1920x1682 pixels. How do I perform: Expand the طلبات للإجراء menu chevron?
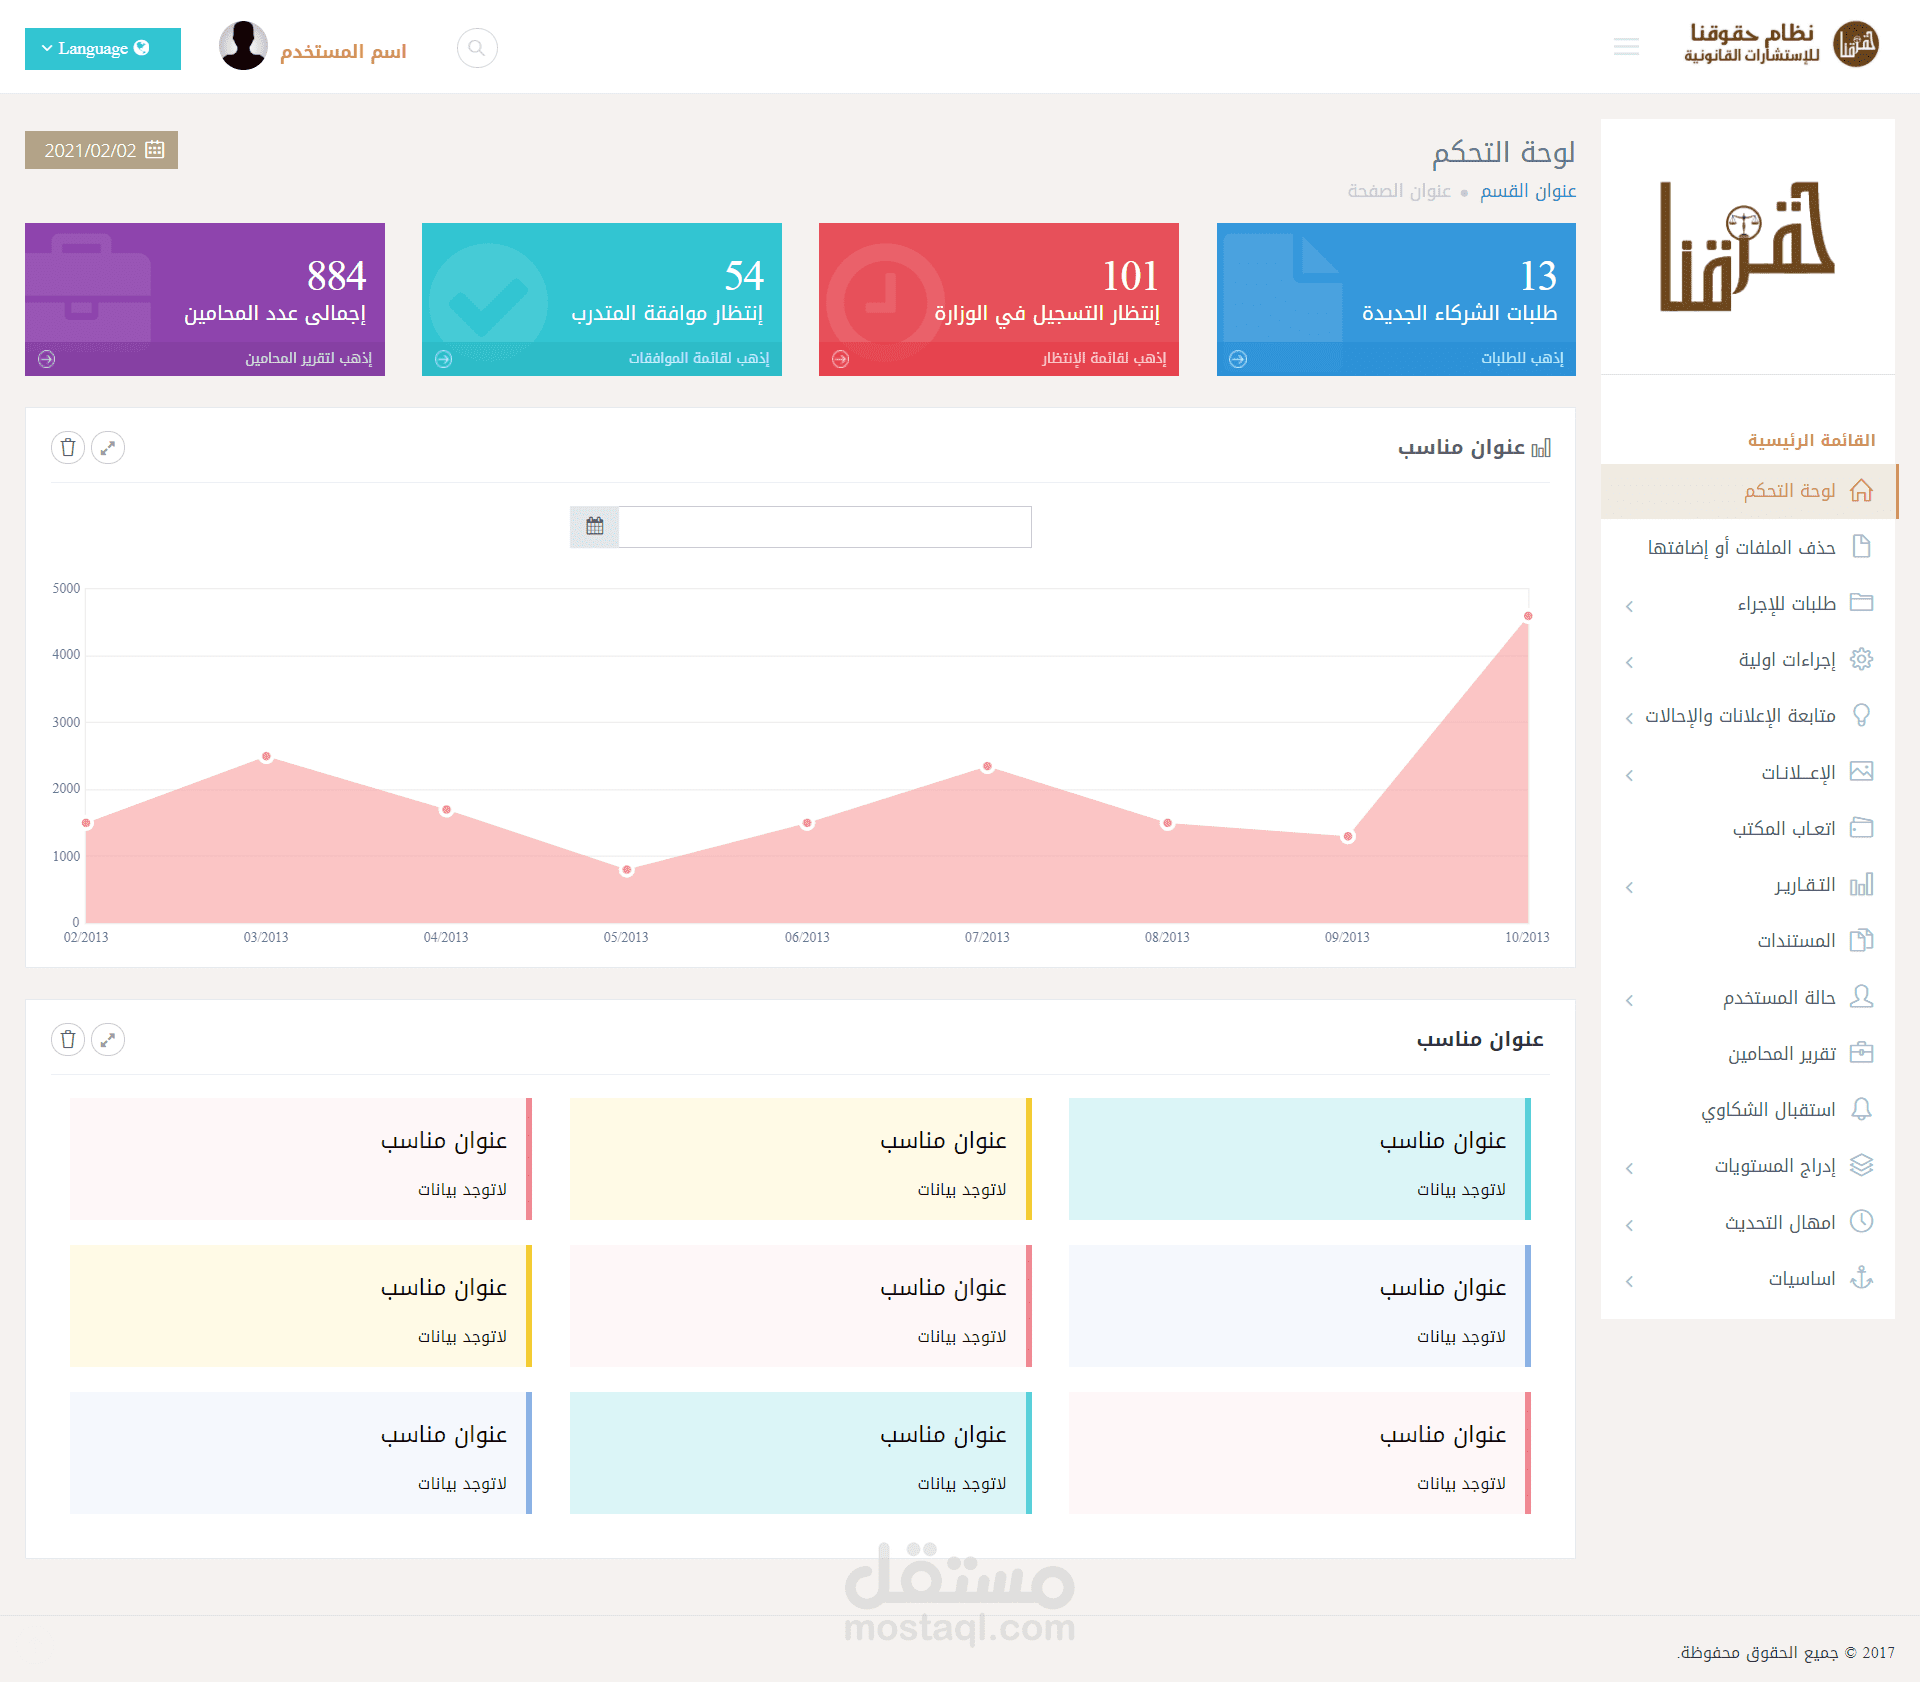coord(1628,606)
